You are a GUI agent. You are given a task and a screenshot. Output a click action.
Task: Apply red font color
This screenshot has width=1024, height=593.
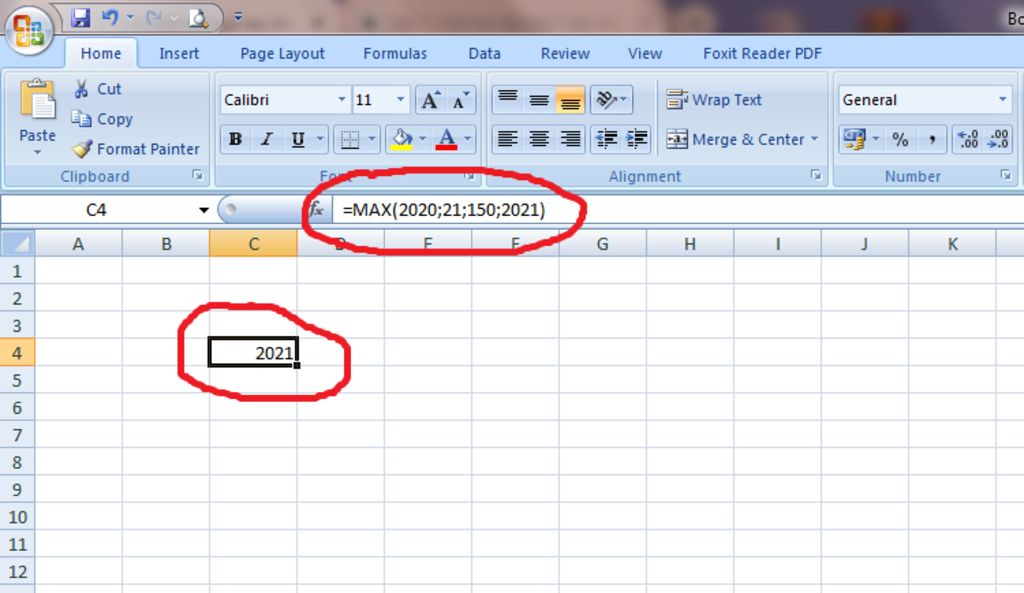pyautogui.click(x=446, y=139)
